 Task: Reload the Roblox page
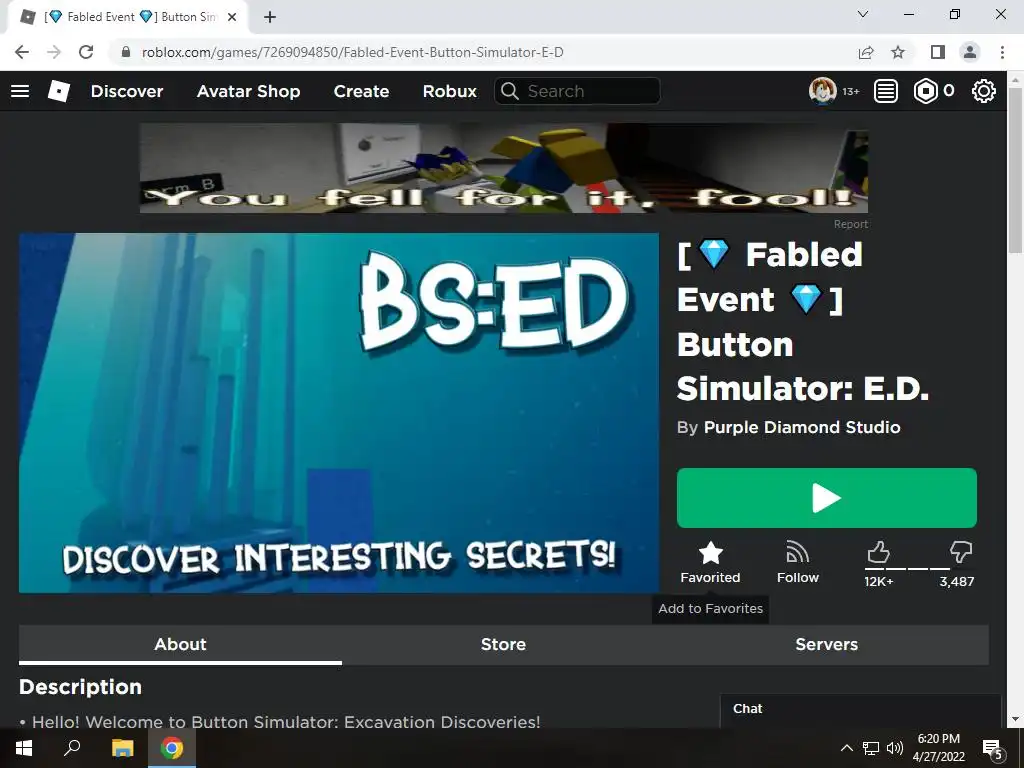tap(86, 52)
